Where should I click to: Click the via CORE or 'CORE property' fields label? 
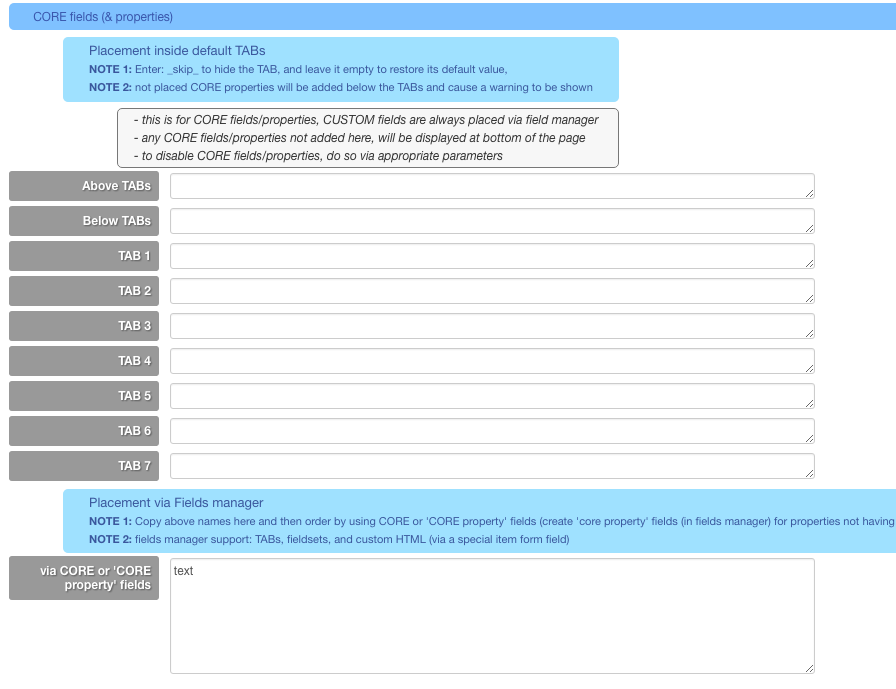[x=84, y=578]
